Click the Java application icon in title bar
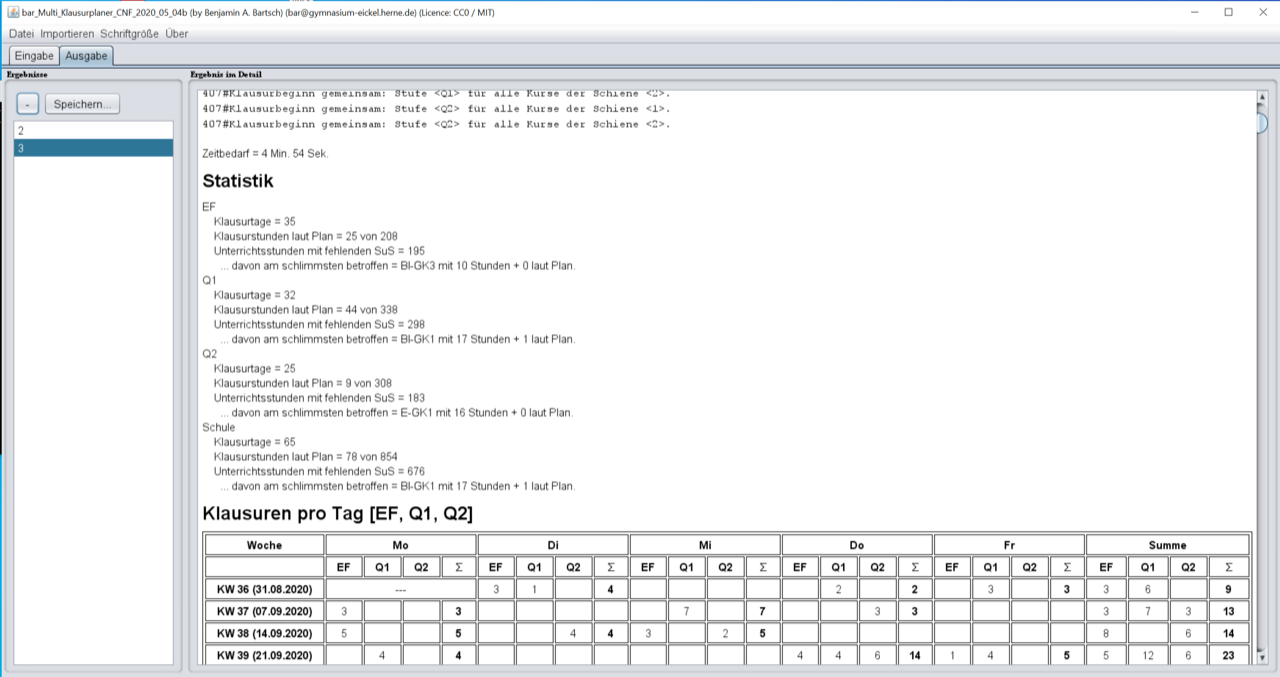The image size is (1280, 677). coord(13,12)
